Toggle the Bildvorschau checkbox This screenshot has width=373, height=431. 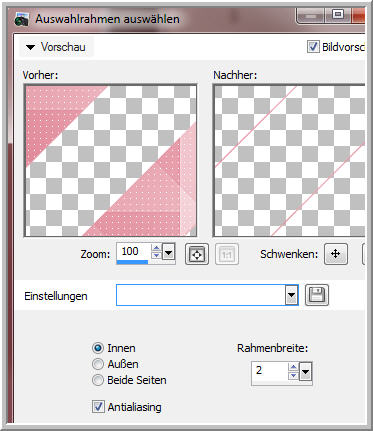[313, 47]
